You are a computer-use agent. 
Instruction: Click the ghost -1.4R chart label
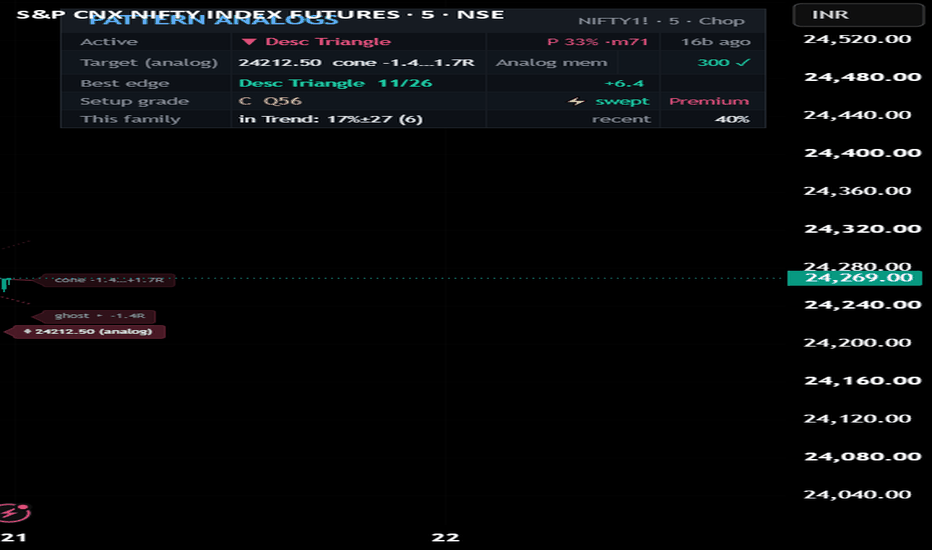click(x=95, y=316)
